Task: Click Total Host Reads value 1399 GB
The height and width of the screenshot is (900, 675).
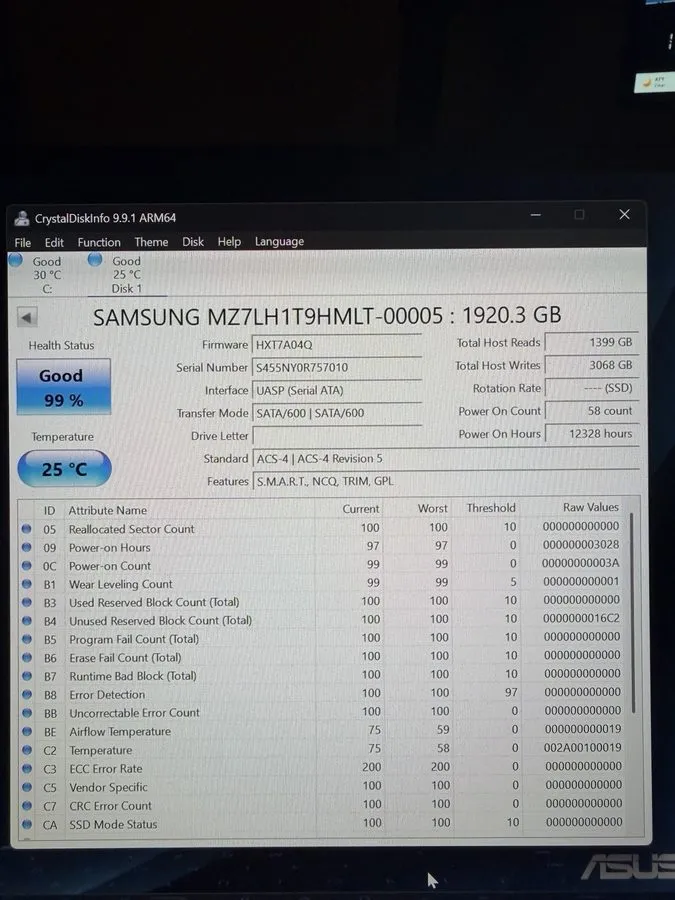Action: pyautogui.click(x=591, y=342)
